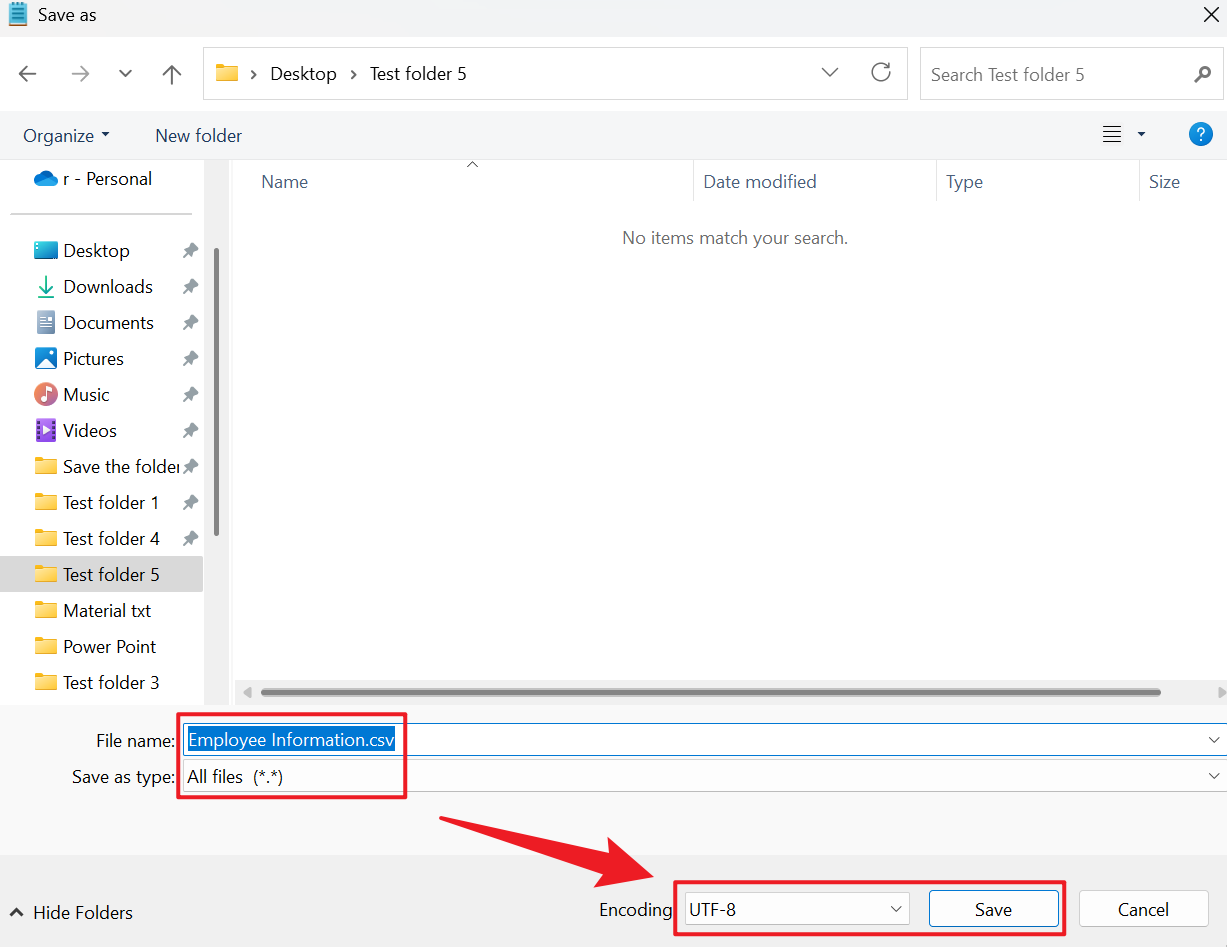The image size is (1227, 947).
Task: Navigate back using the back arrow
Action: (x=27, y=73)
